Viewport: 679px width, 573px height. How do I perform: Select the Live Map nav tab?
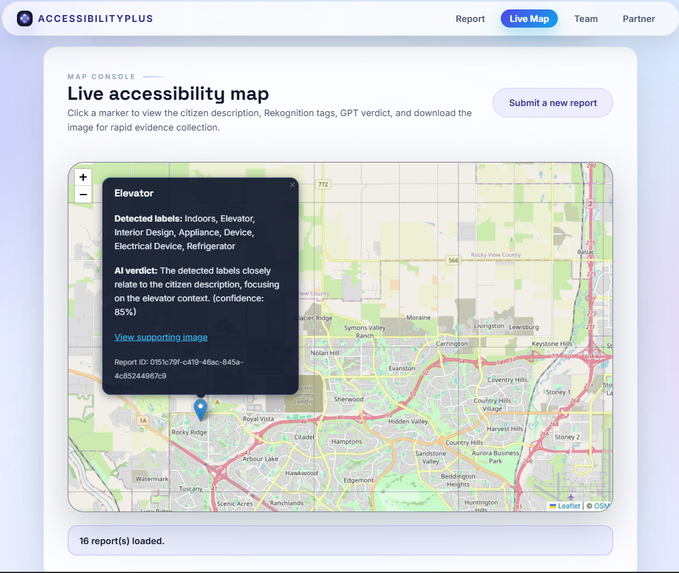[x=529, y=19]
